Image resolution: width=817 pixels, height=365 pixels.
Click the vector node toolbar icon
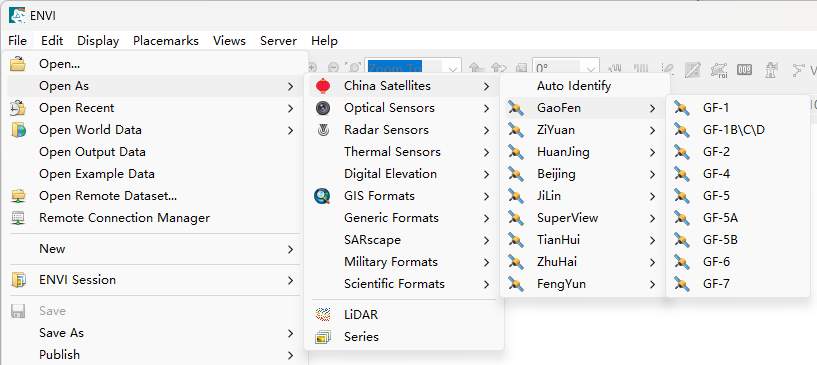[x=798, y=70]
